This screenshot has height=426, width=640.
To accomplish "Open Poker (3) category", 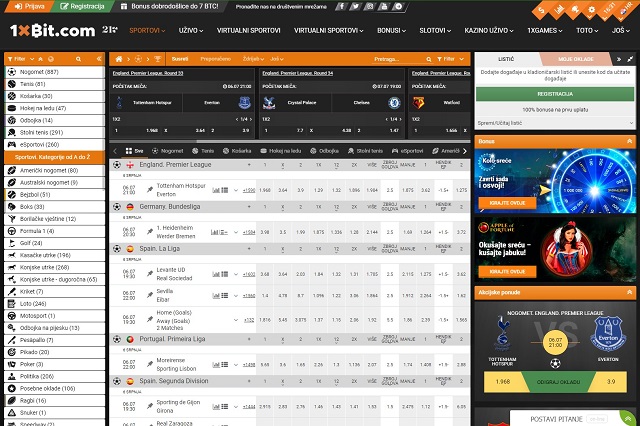I will (55, 364).
